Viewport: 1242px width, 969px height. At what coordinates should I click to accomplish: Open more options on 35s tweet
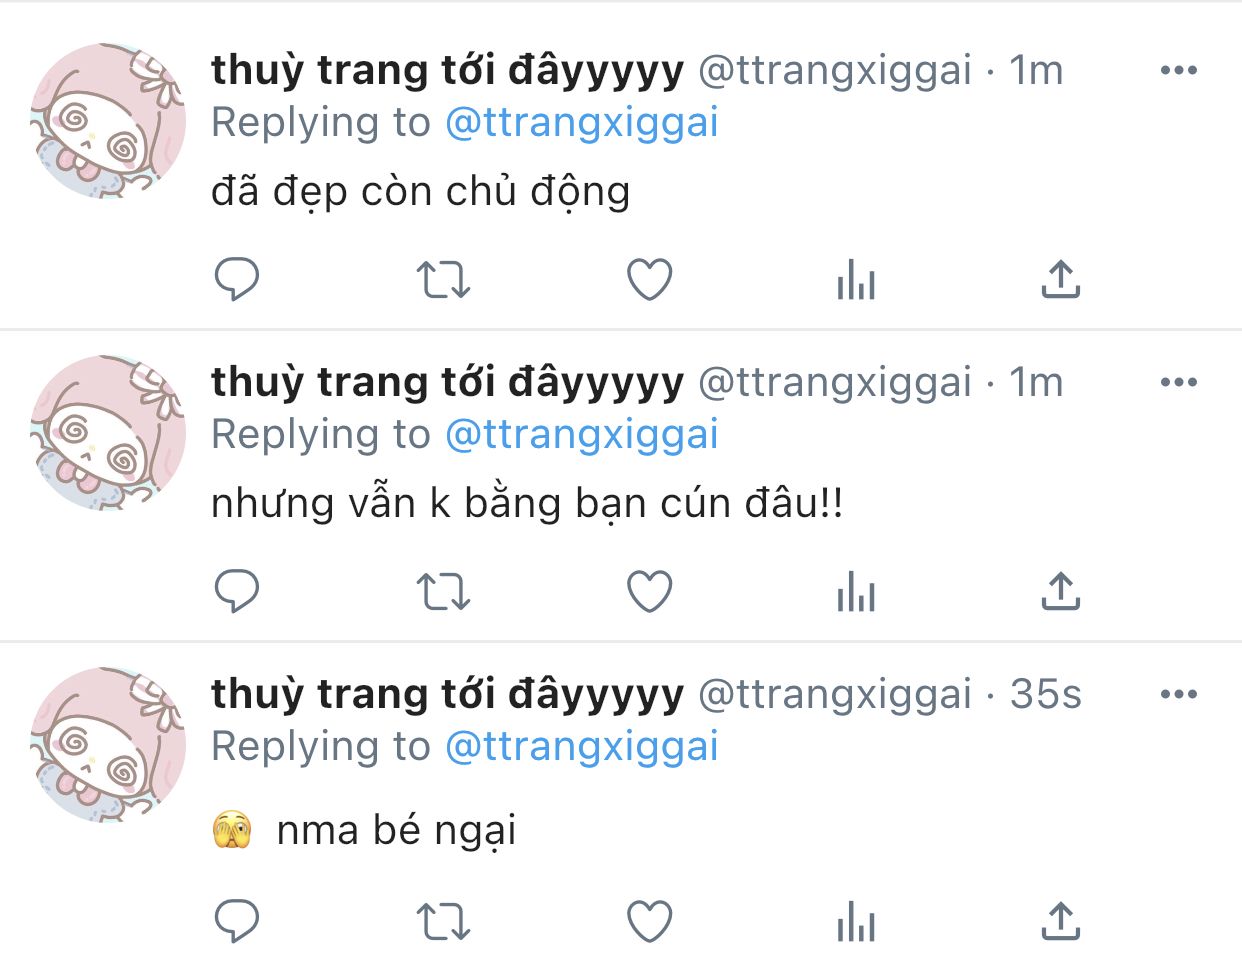pos(1179,694)
